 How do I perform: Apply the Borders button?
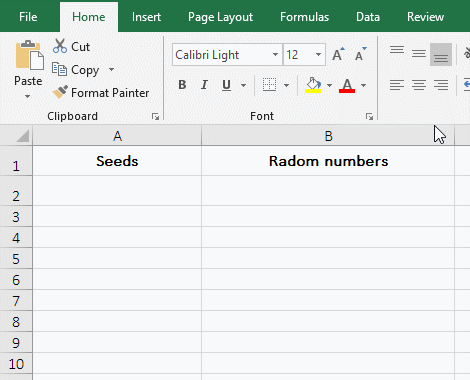tap(269, 85)
